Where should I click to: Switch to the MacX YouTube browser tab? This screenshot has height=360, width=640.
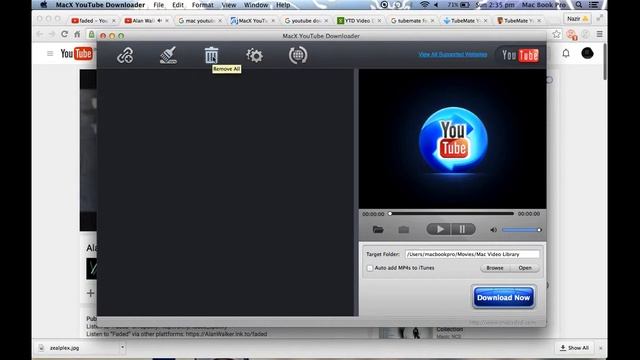(253, 20)
